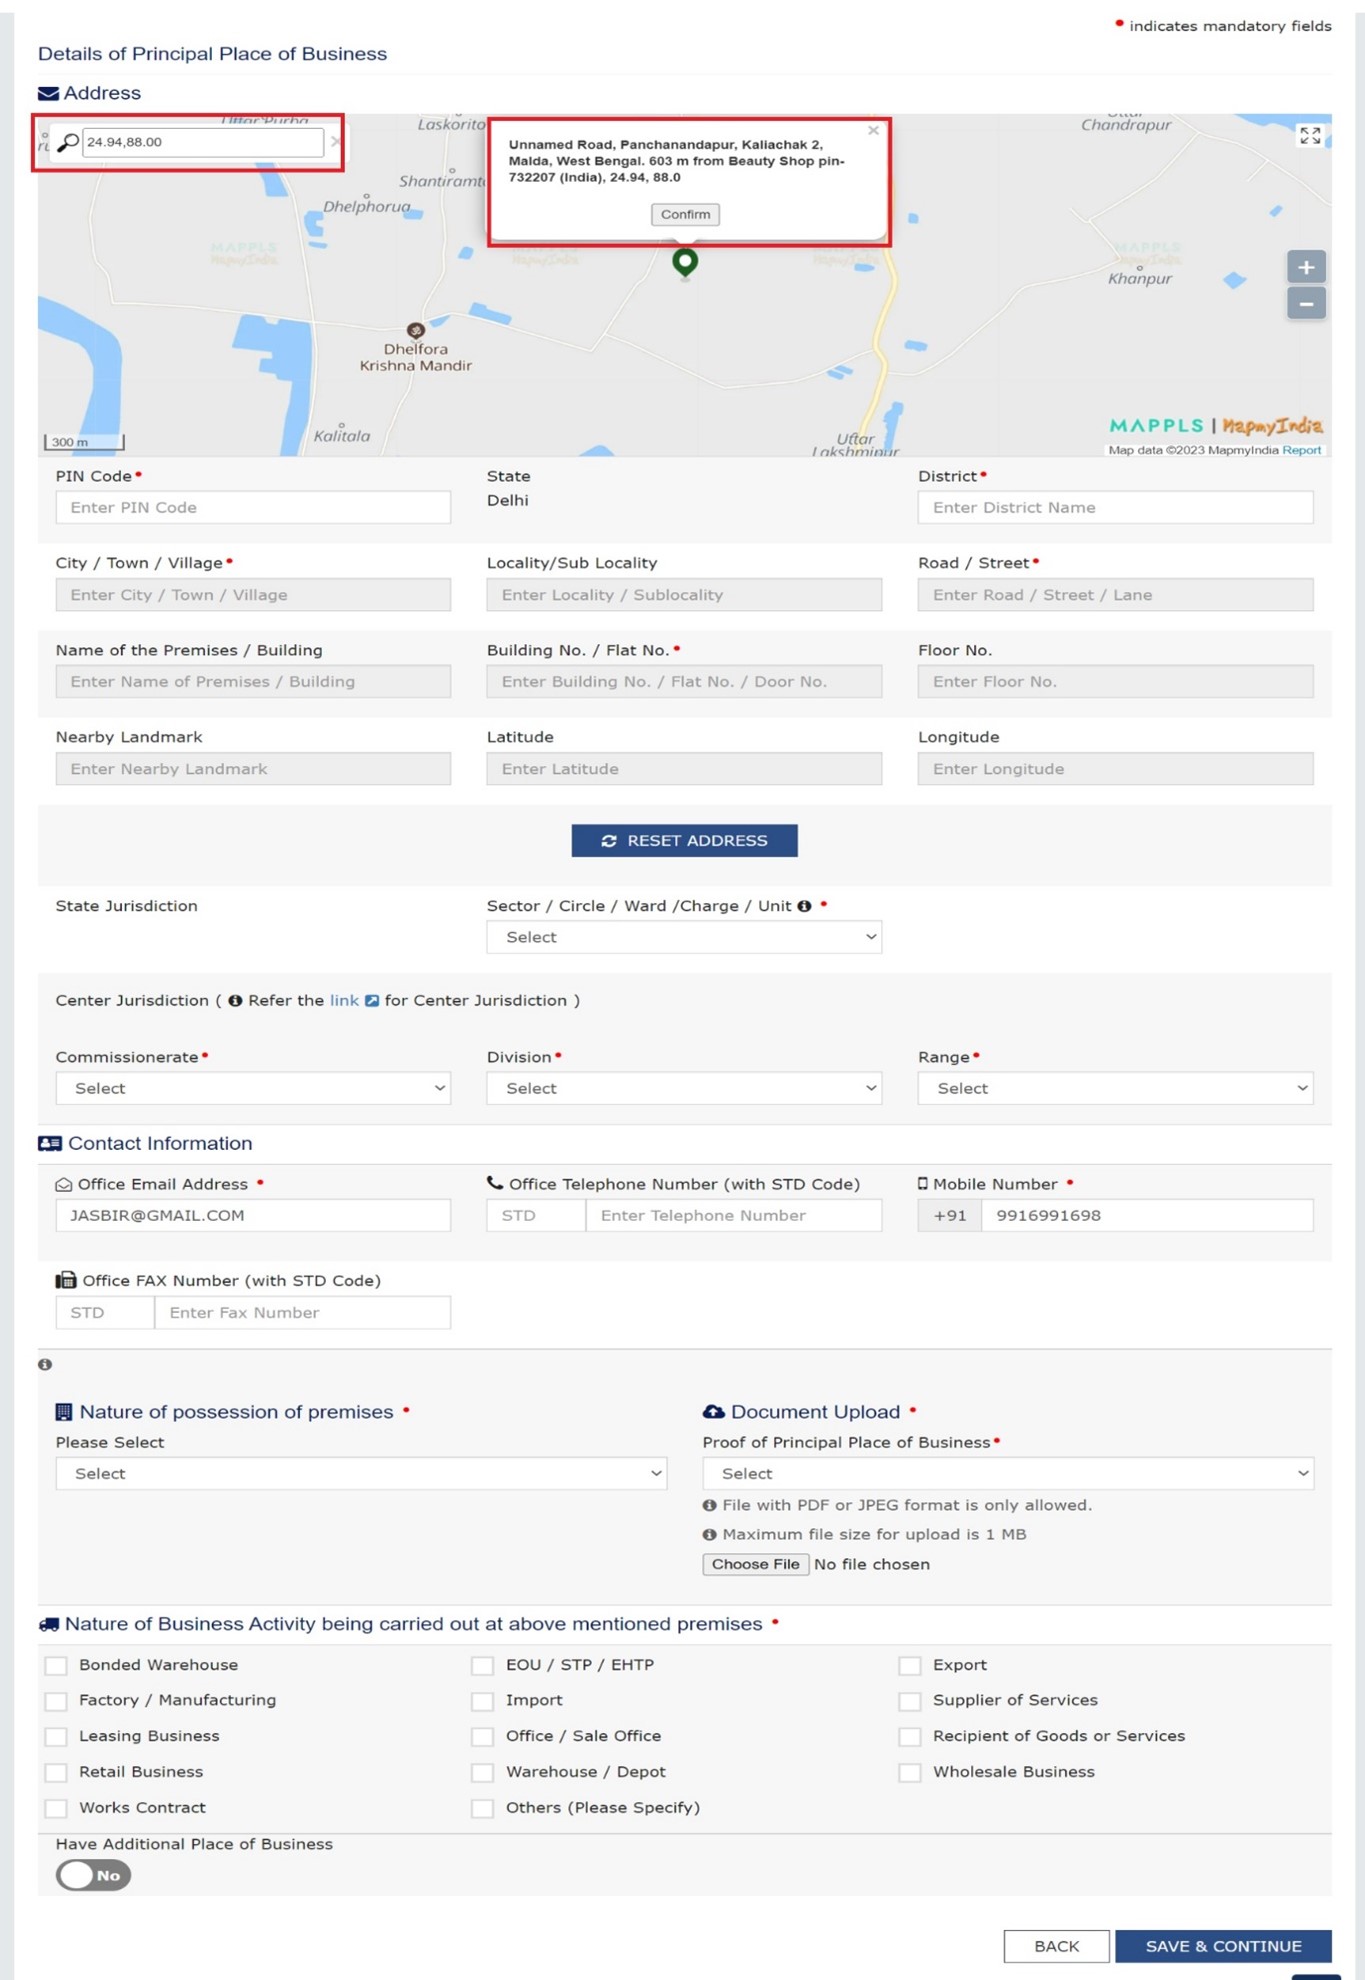Enable the Office / Sale Office checkbox
The height and width of the screenshot is (1980, 1365).
(483, 1737)
